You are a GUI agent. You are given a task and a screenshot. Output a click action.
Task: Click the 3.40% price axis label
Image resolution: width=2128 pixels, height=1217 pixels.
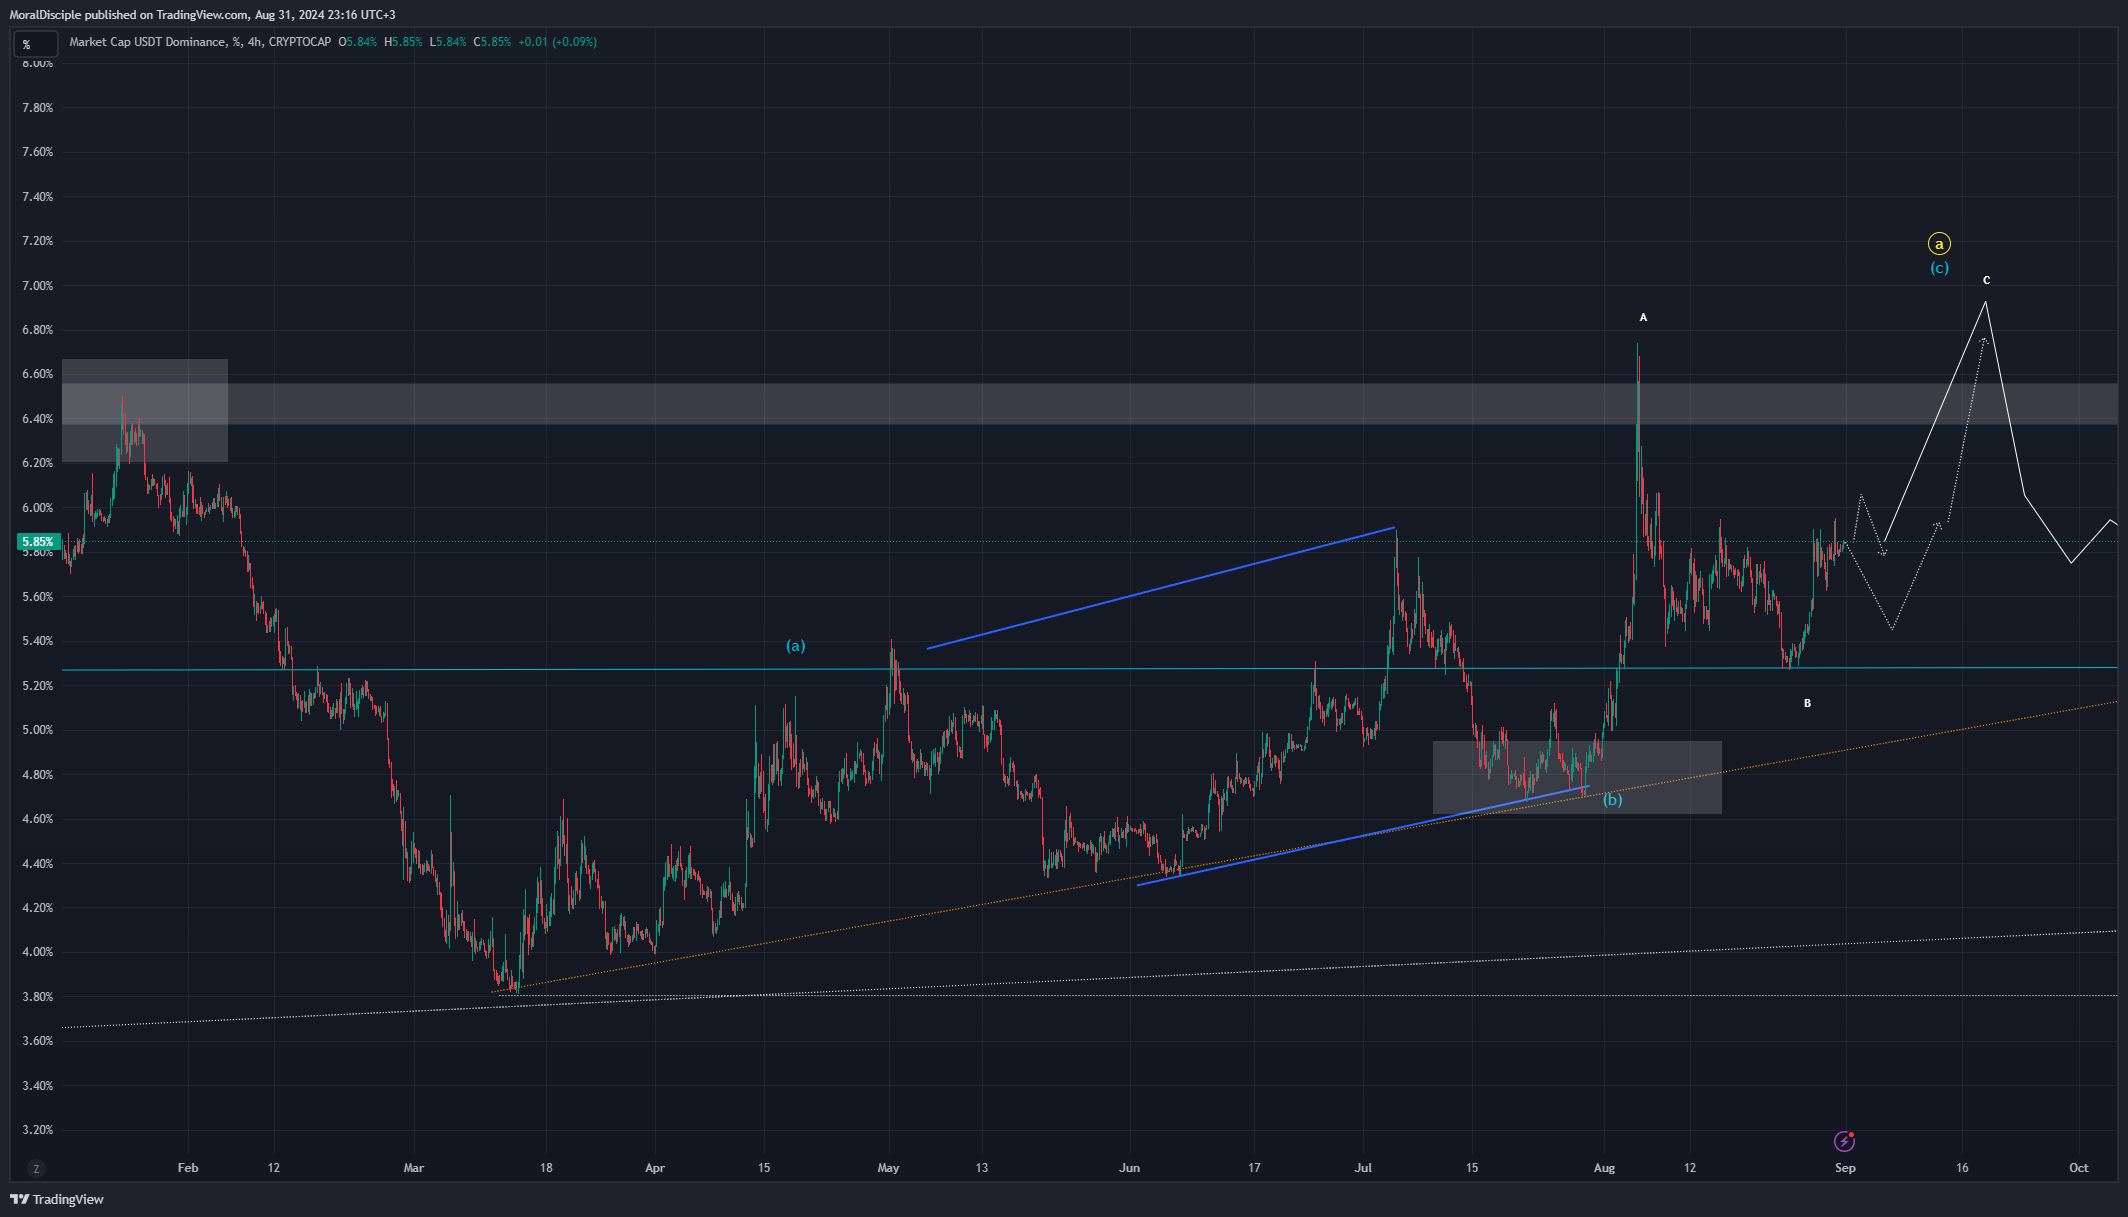[38, 1086]
